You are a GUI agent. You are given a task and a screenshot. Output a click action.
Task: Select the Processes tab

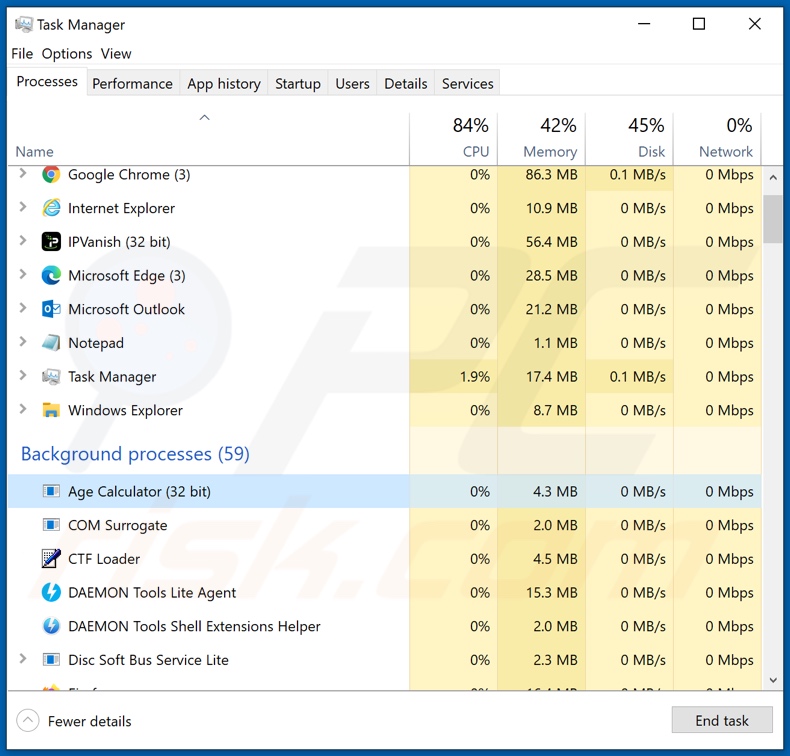point(47,82)
